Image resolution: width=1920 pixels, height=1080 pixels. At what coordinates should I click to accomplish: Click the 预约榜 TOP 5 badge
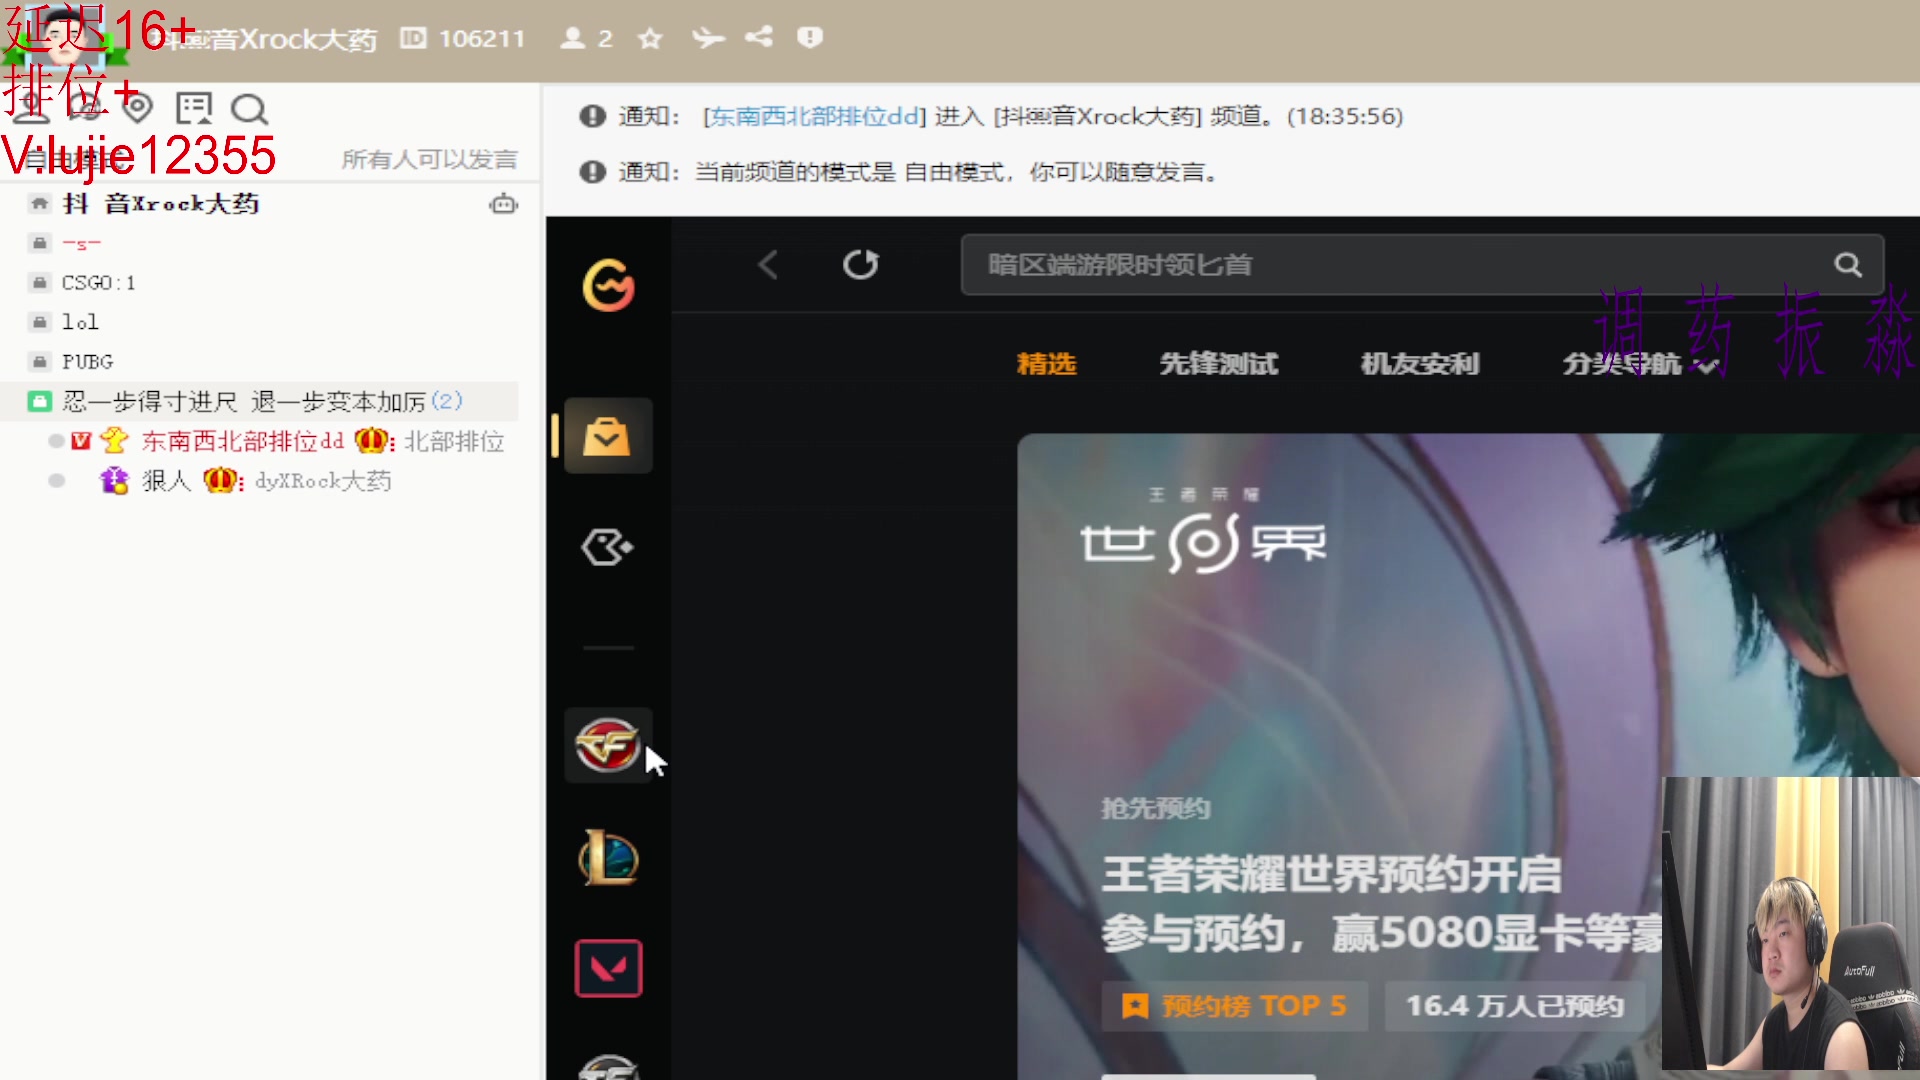1236,1006
